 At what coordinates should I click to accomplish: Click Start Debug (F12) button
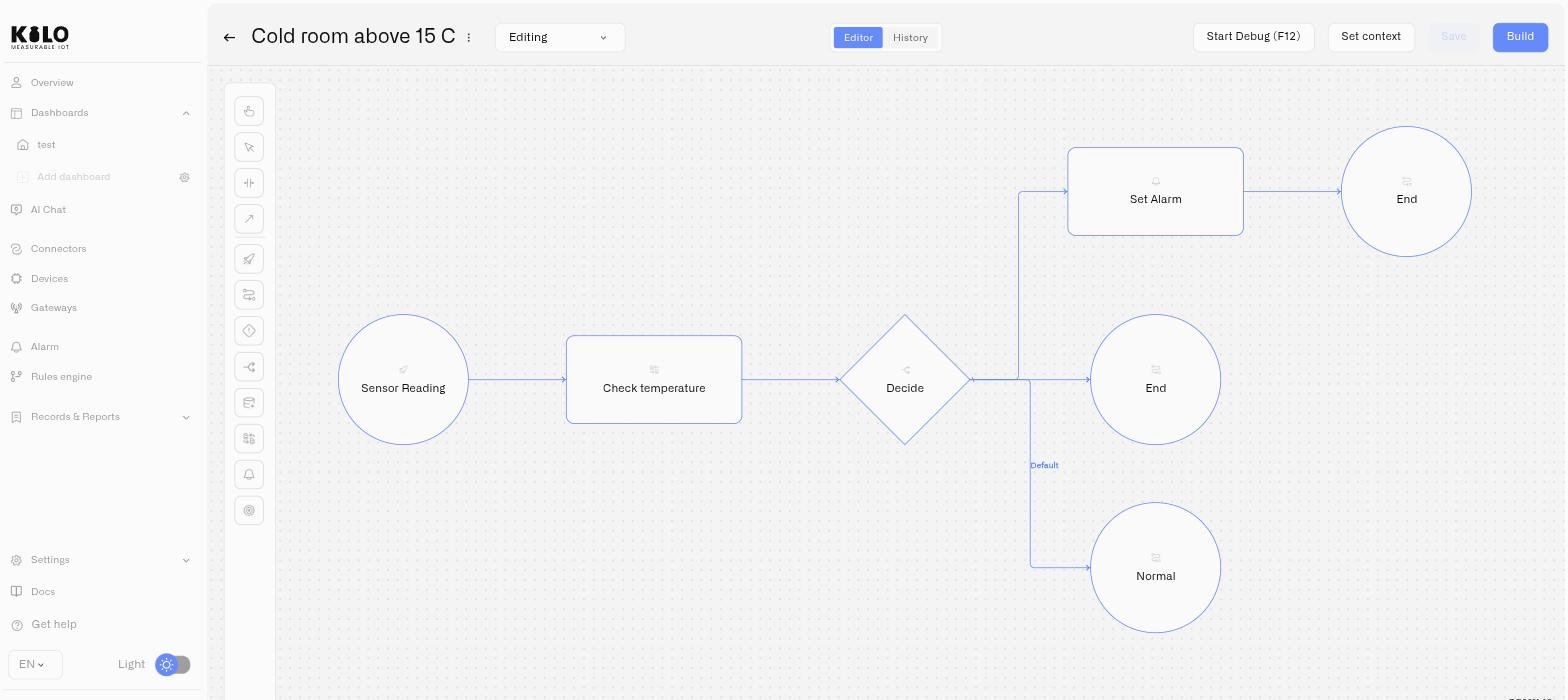(x=1253, y=37)
